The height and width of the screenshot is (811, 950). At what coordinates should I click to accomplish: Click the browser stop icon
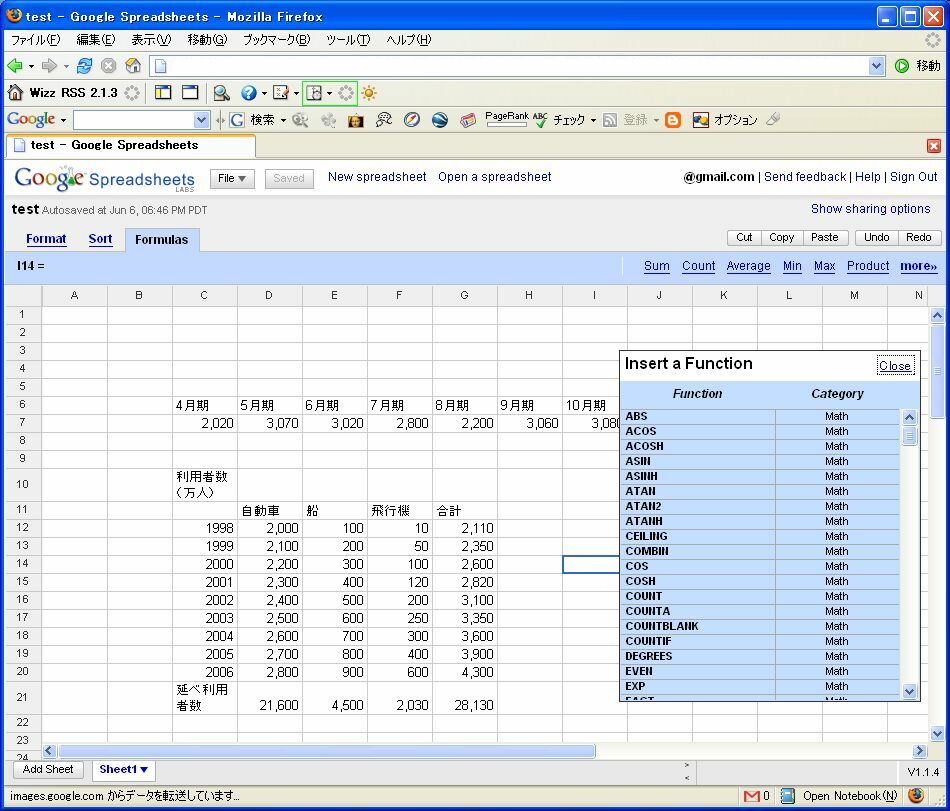tap(108, 65)
